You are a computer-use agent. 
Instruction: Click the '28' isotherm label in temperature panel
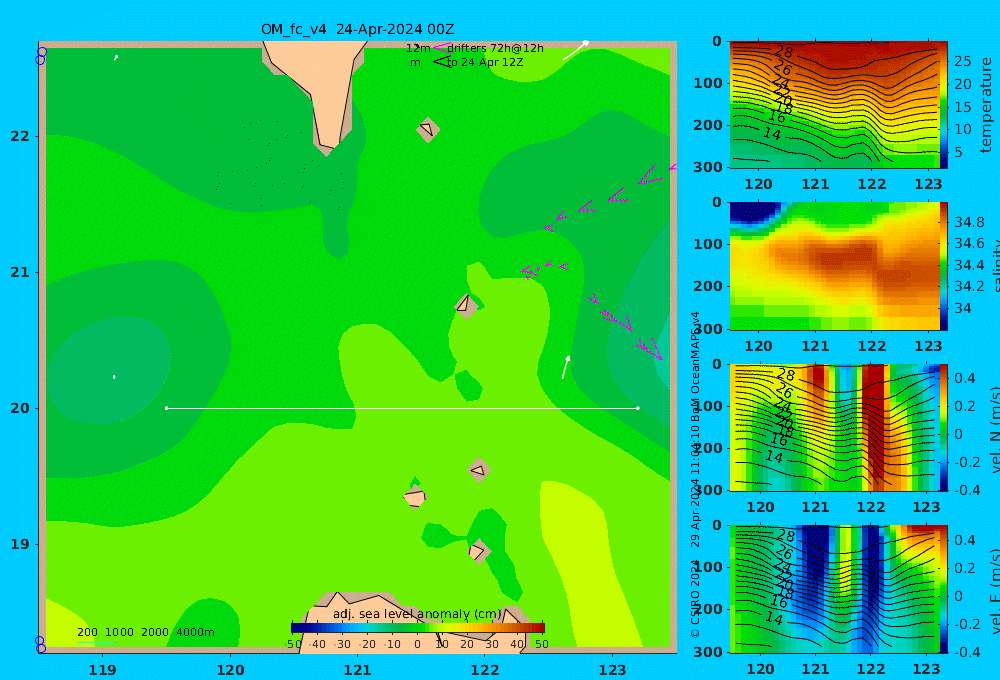[x=783, y=52]
